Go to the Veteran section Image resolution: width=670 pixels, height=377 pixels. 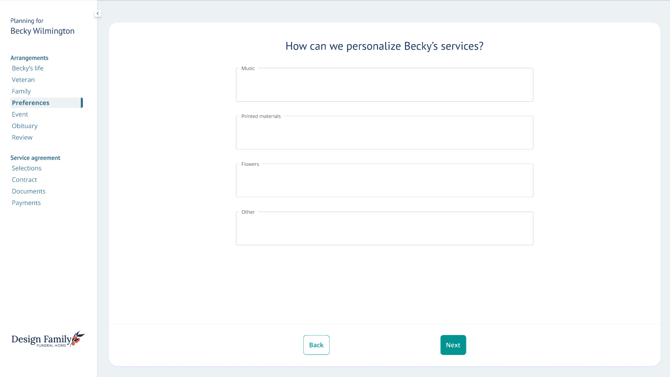23,80
